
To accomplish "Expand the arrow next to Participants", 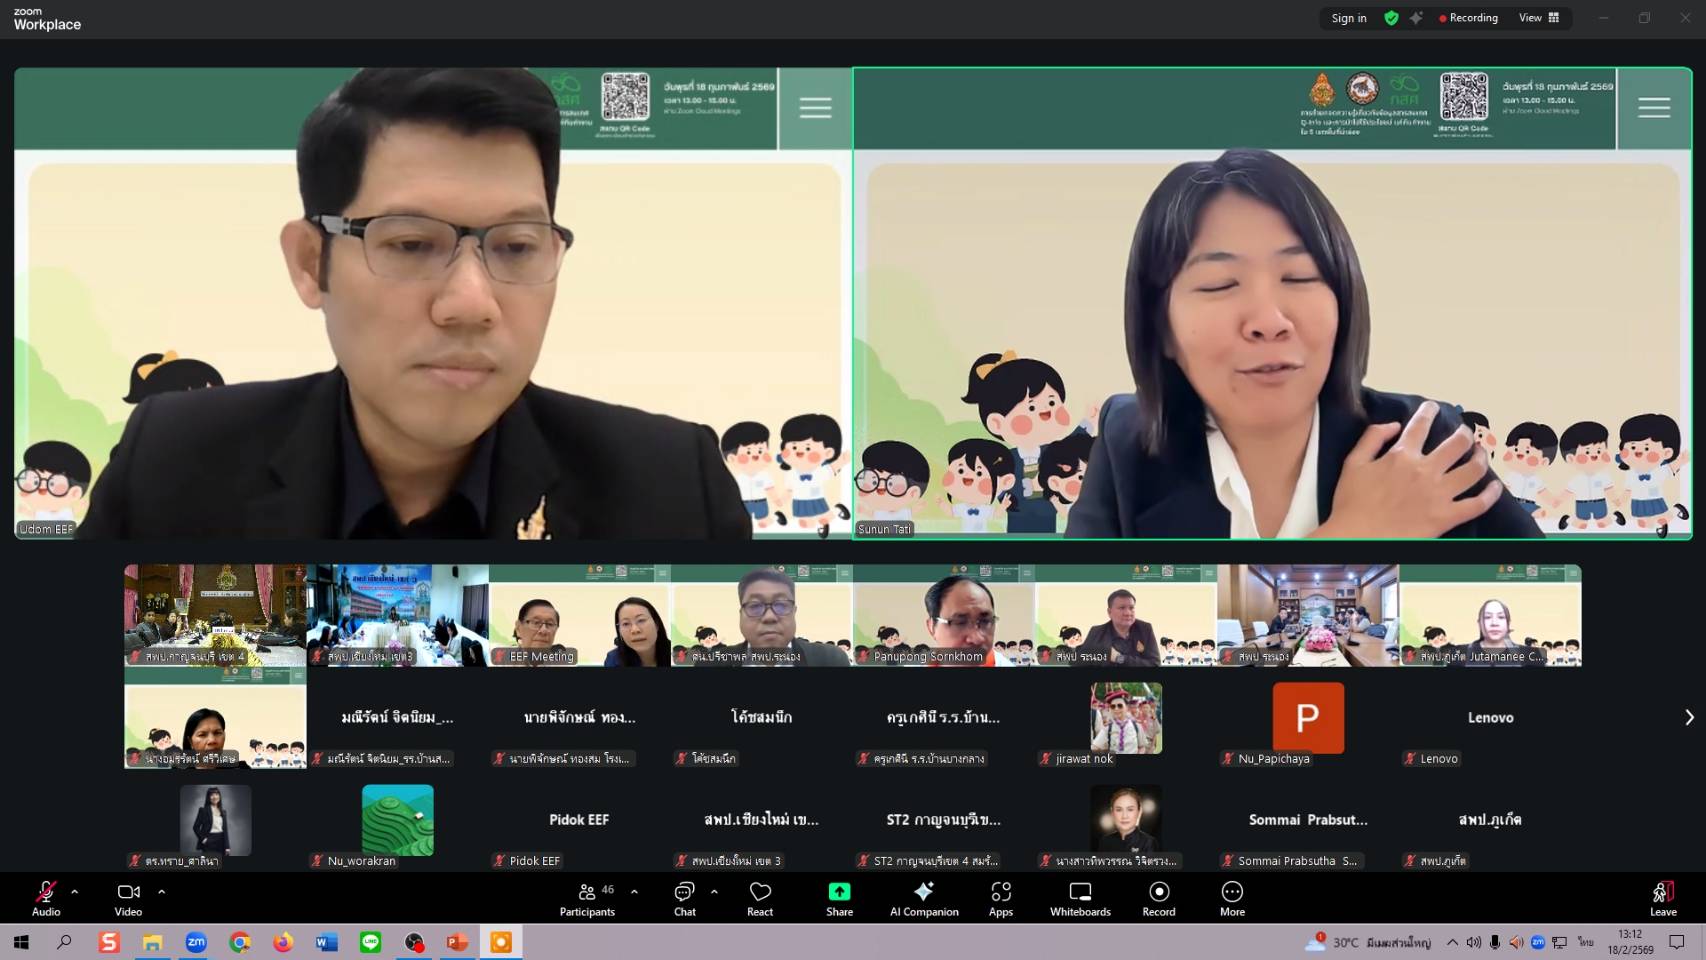I will (634, 891).
